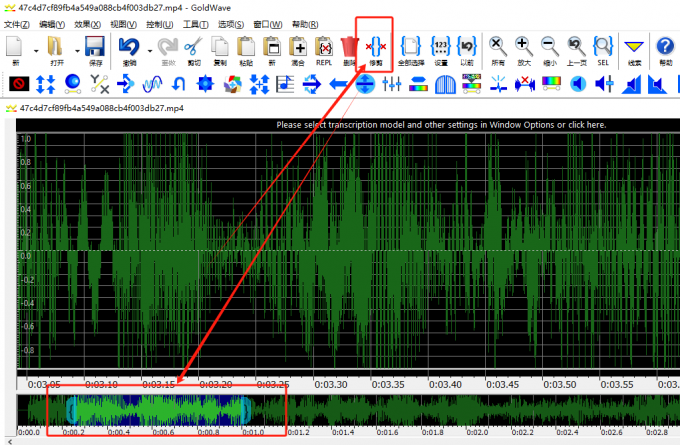
Task: Open the 帮助(R) menu
Action: [x=305, y=24]
